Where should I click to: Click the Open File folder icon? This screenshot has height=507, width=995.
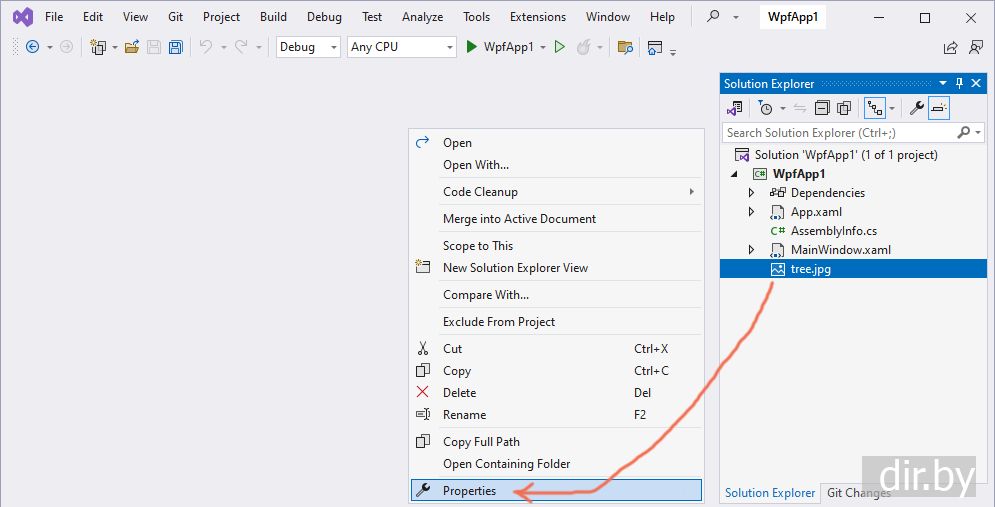pyautogui.click(x=132, y=47)
